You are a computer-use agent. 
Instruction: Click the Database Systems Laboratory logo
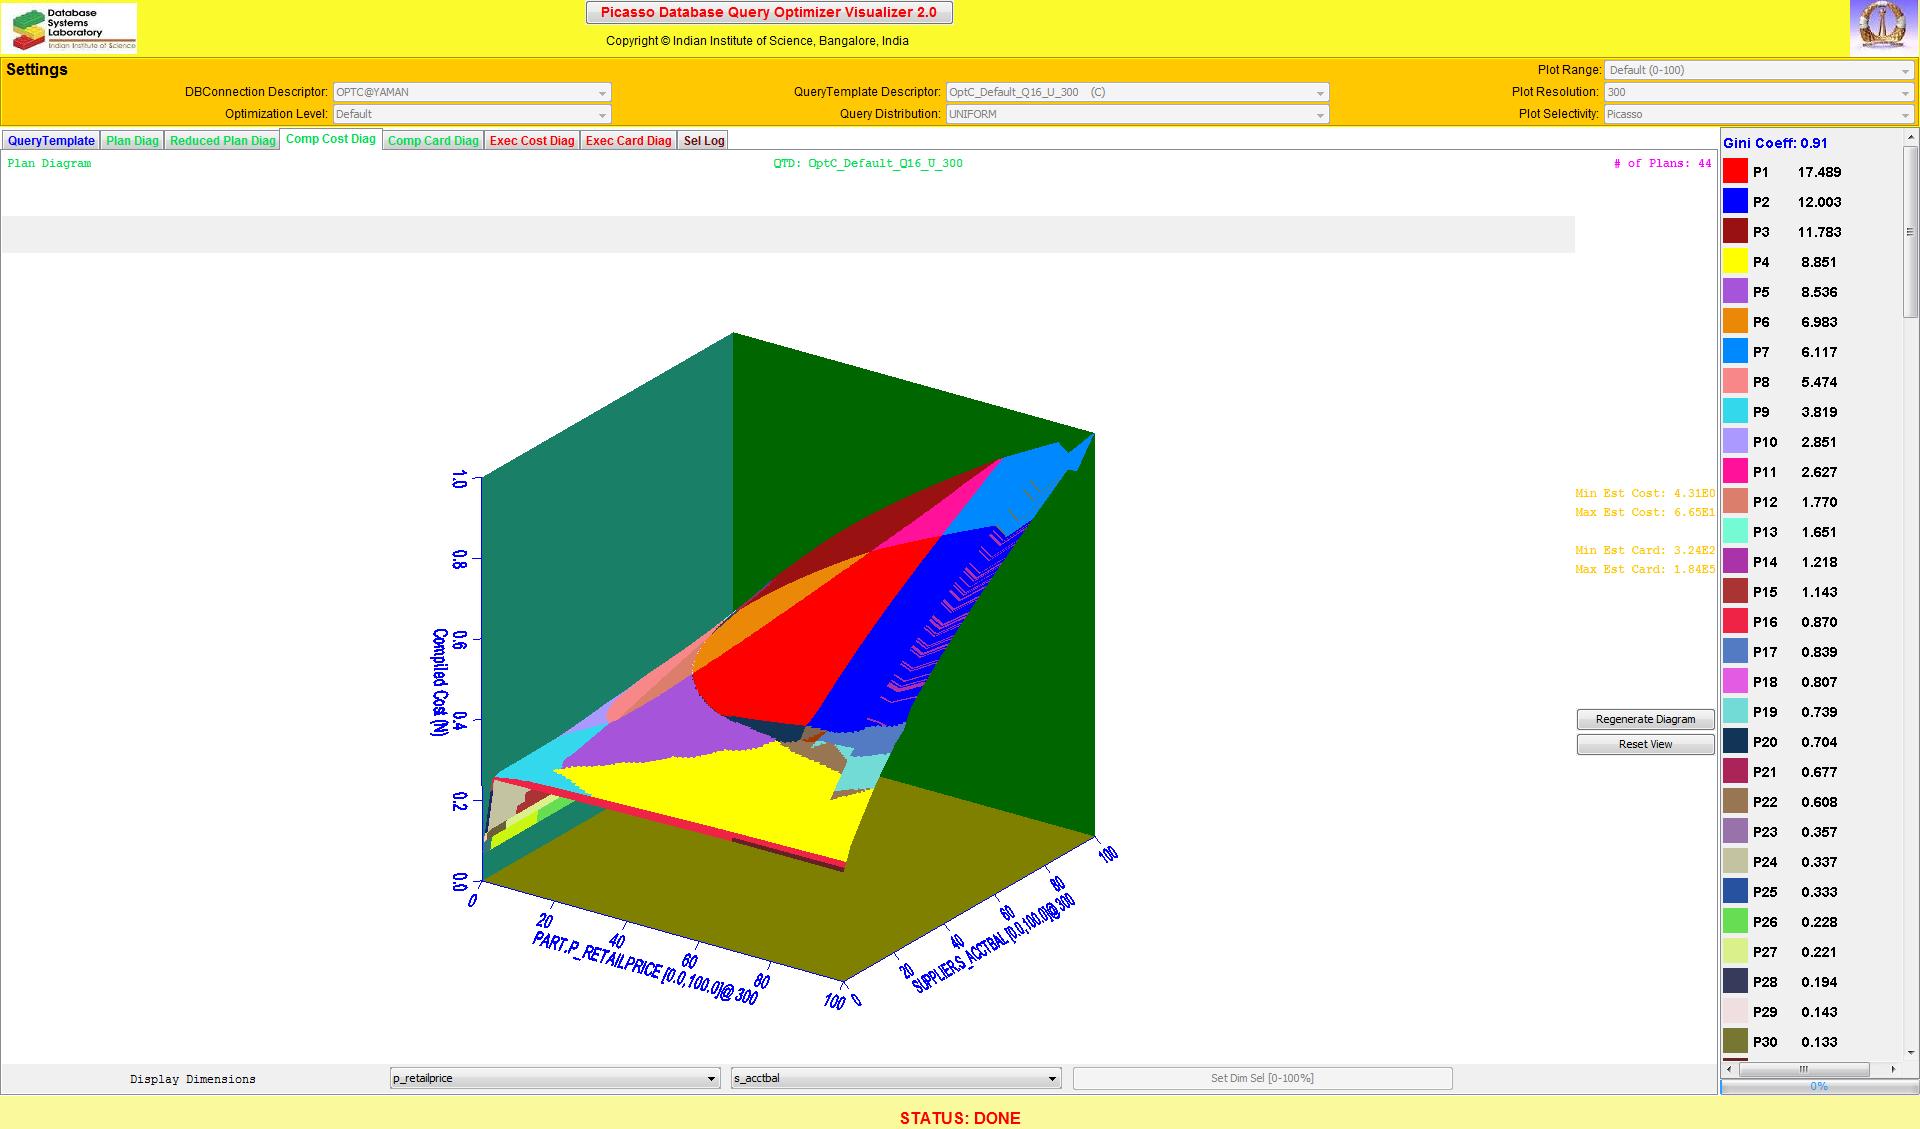69,28
